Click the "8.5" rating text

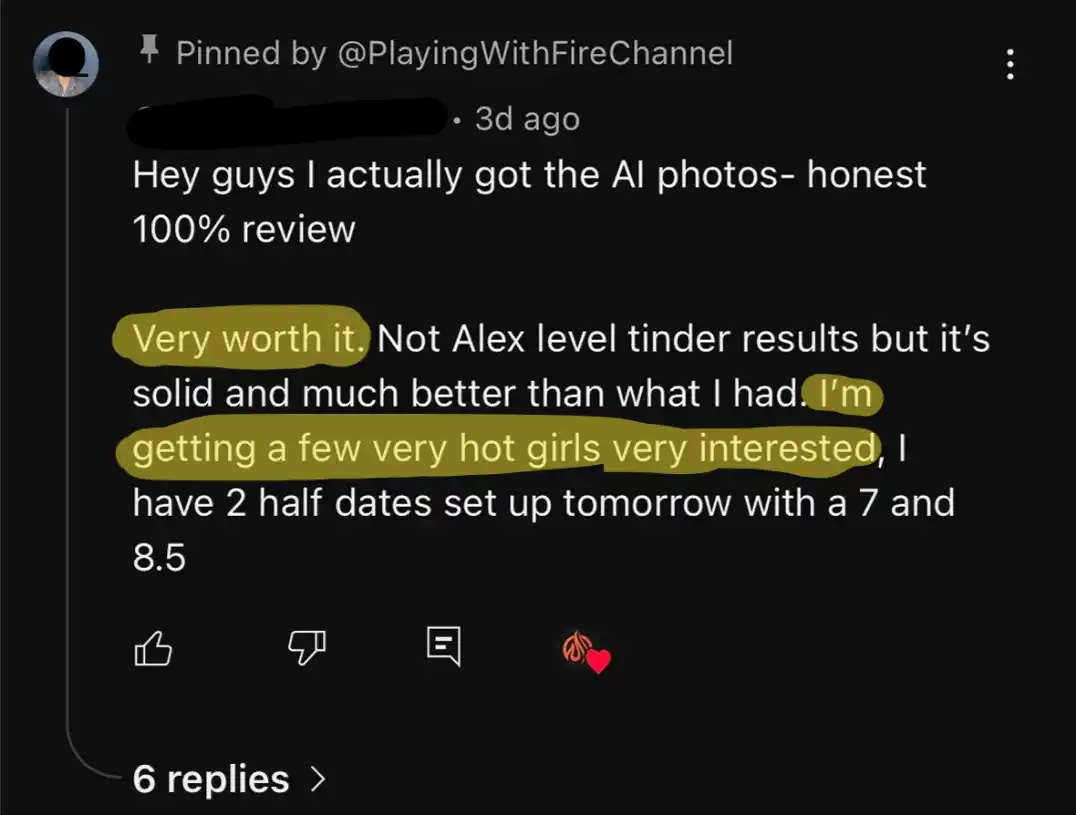coord(160,558)
